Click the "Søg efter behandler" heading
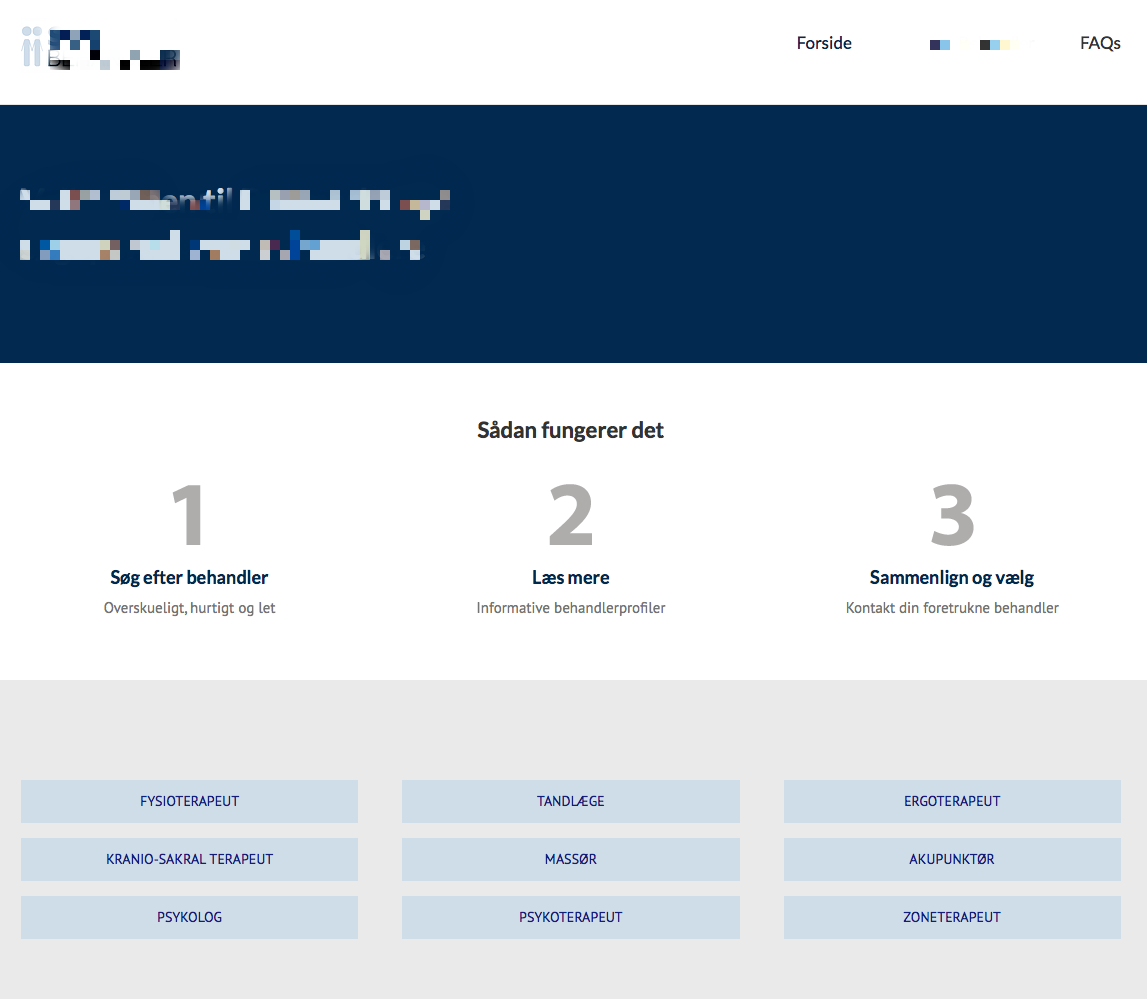 pyautogui.click(x=189, y=577)
